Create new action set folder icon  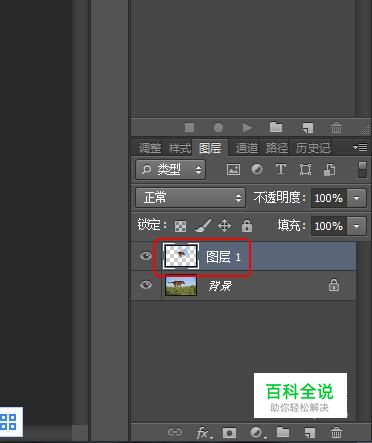(276, 127)
